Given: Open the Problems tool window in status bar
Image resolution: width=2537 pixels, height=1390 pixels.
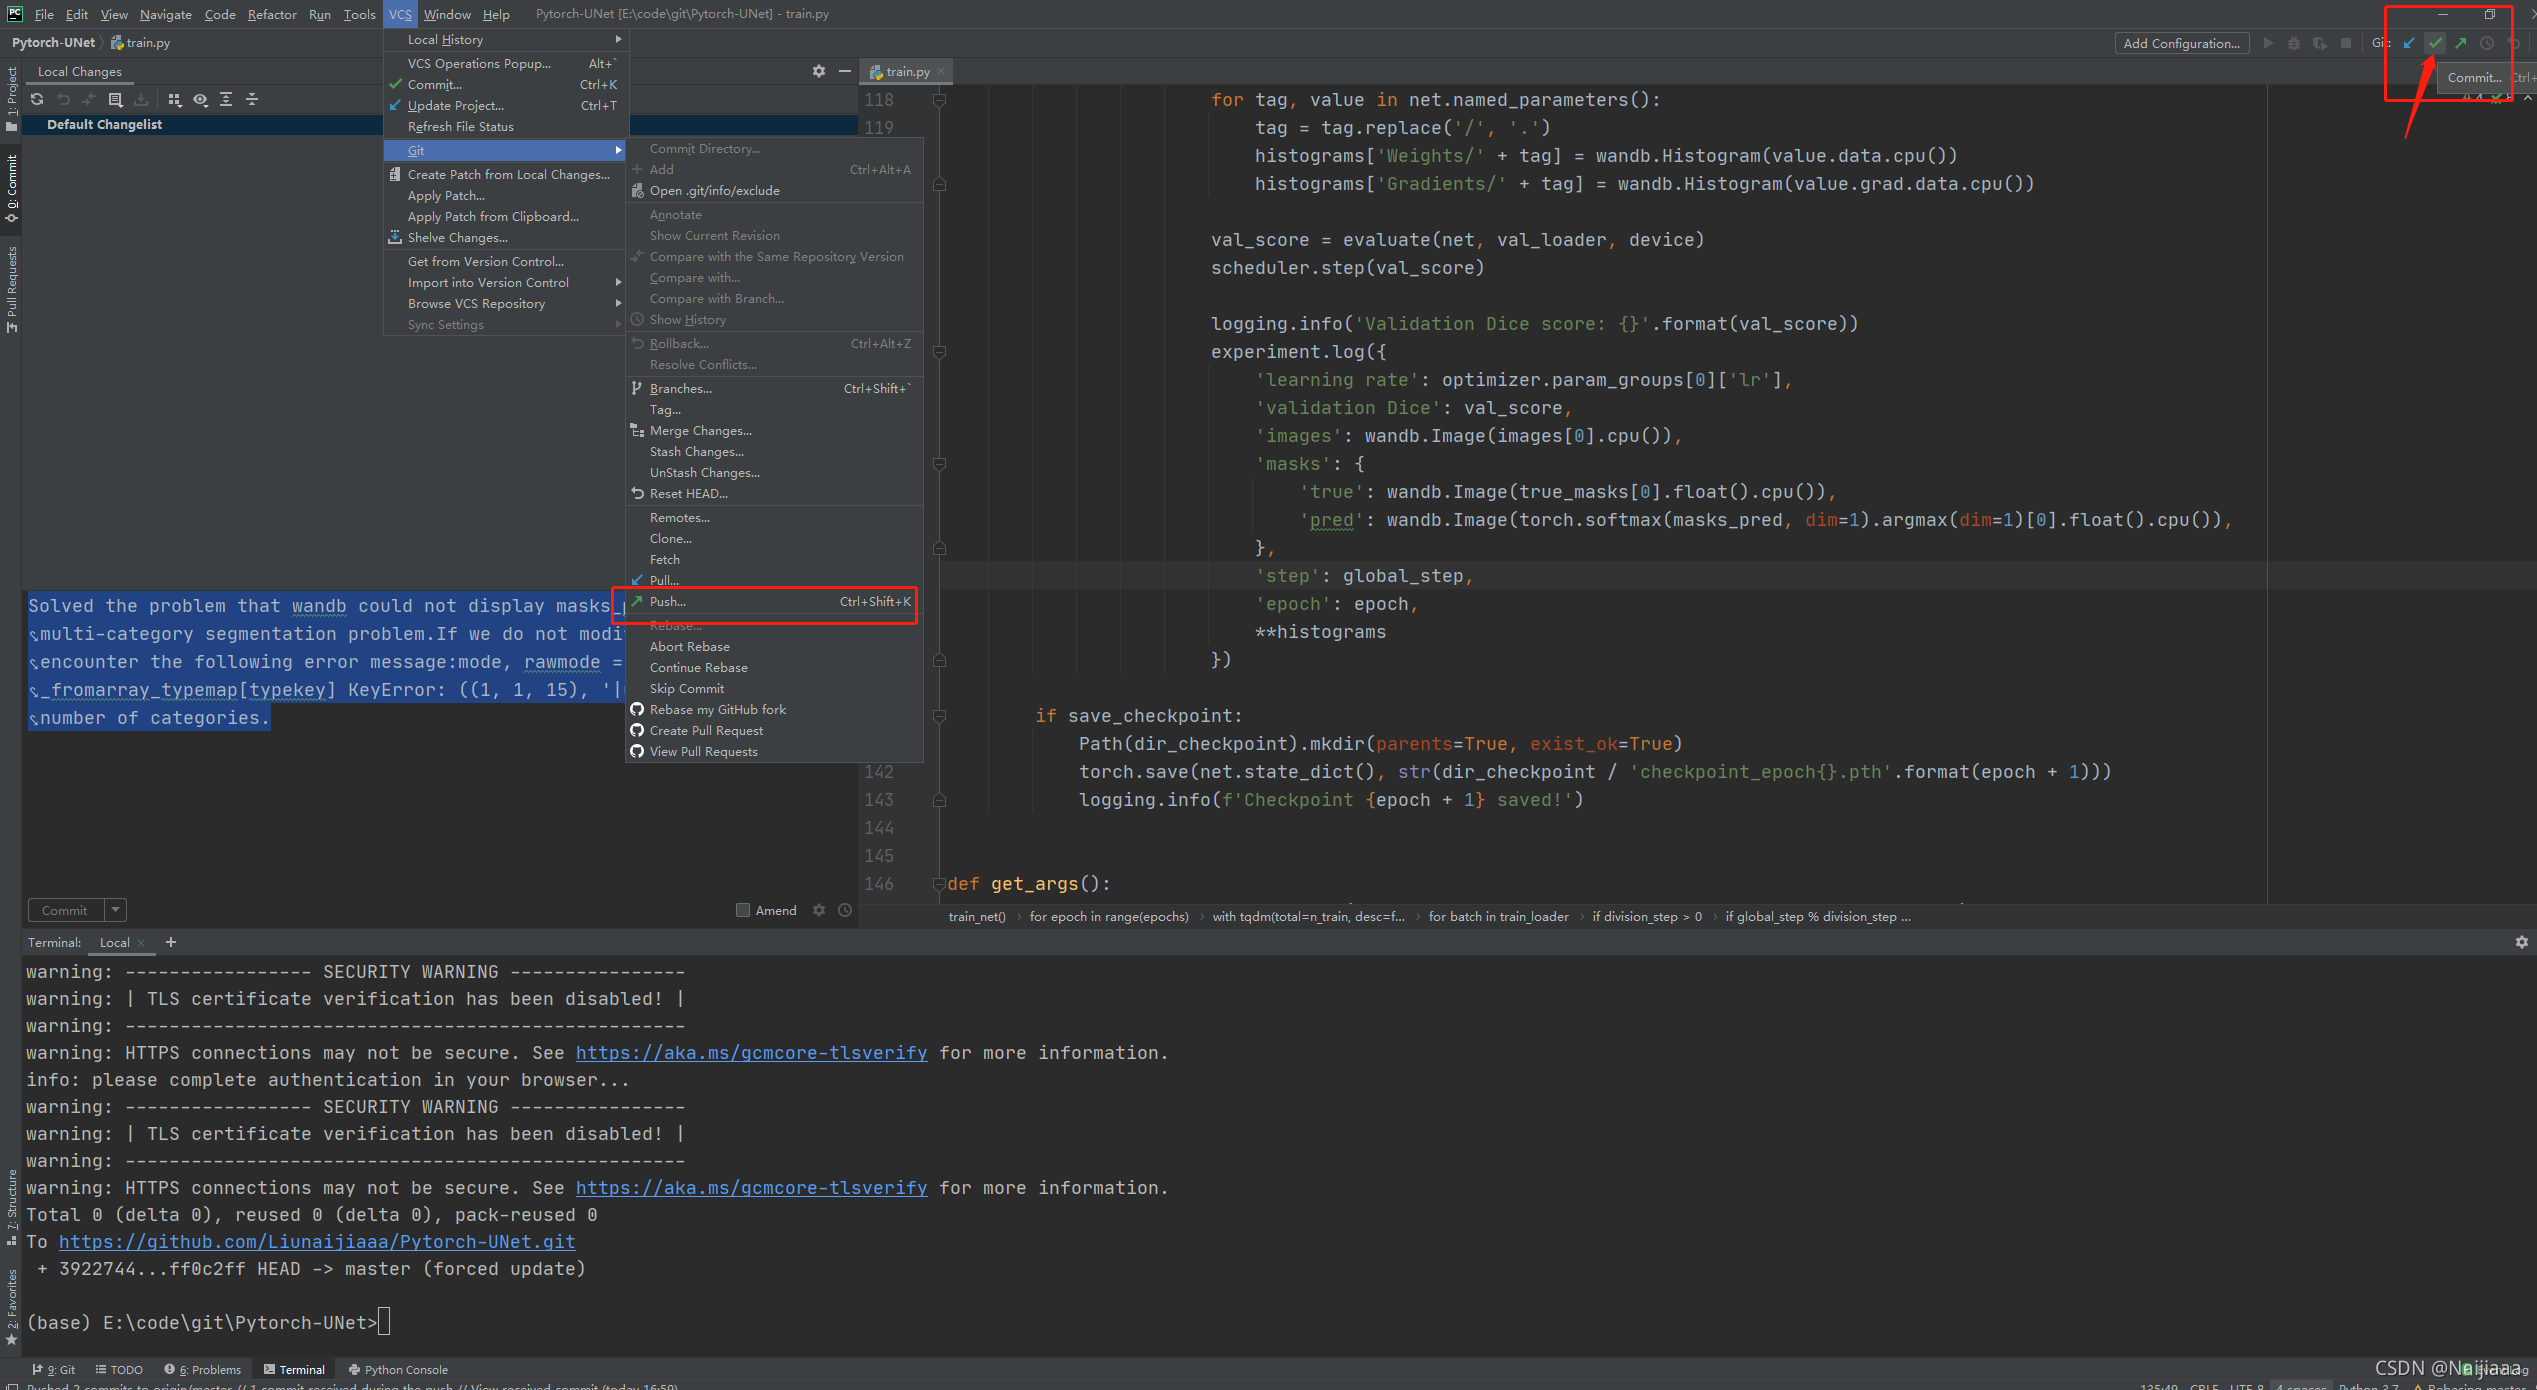Looking at the screenshot, I should 203,1370.
